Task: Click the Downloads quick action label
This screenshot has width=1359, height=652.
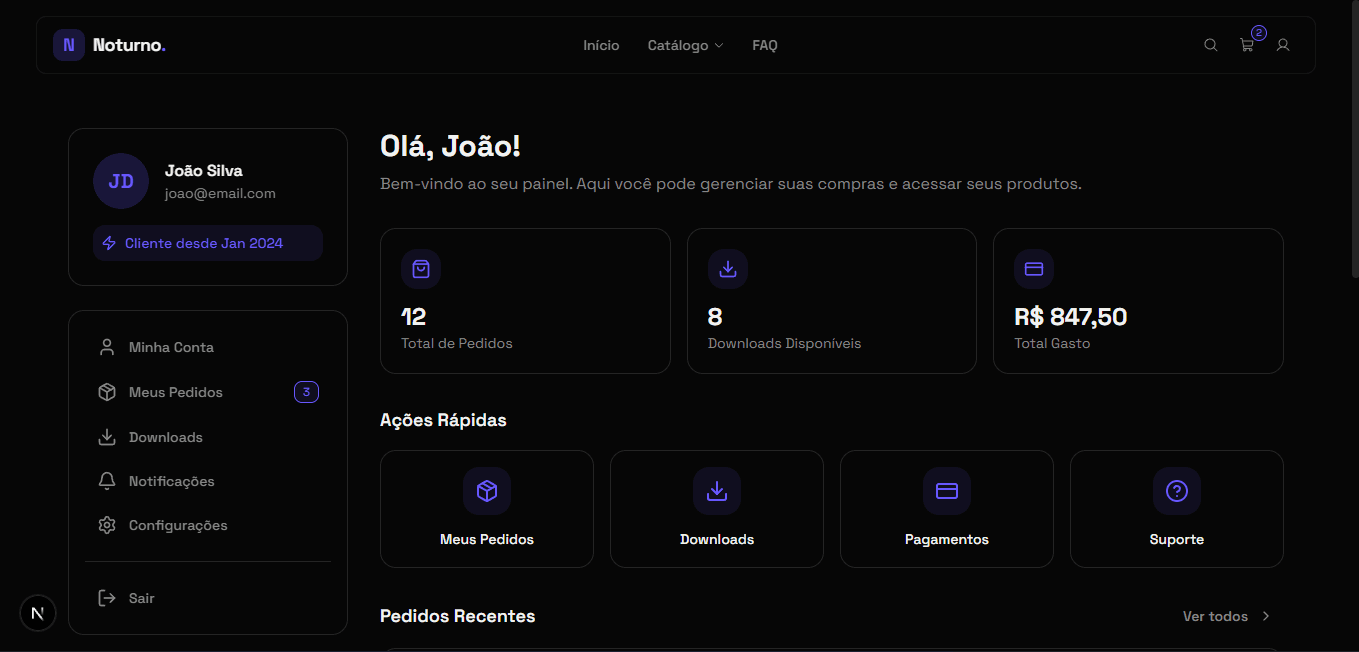Action: click(717, 539)
